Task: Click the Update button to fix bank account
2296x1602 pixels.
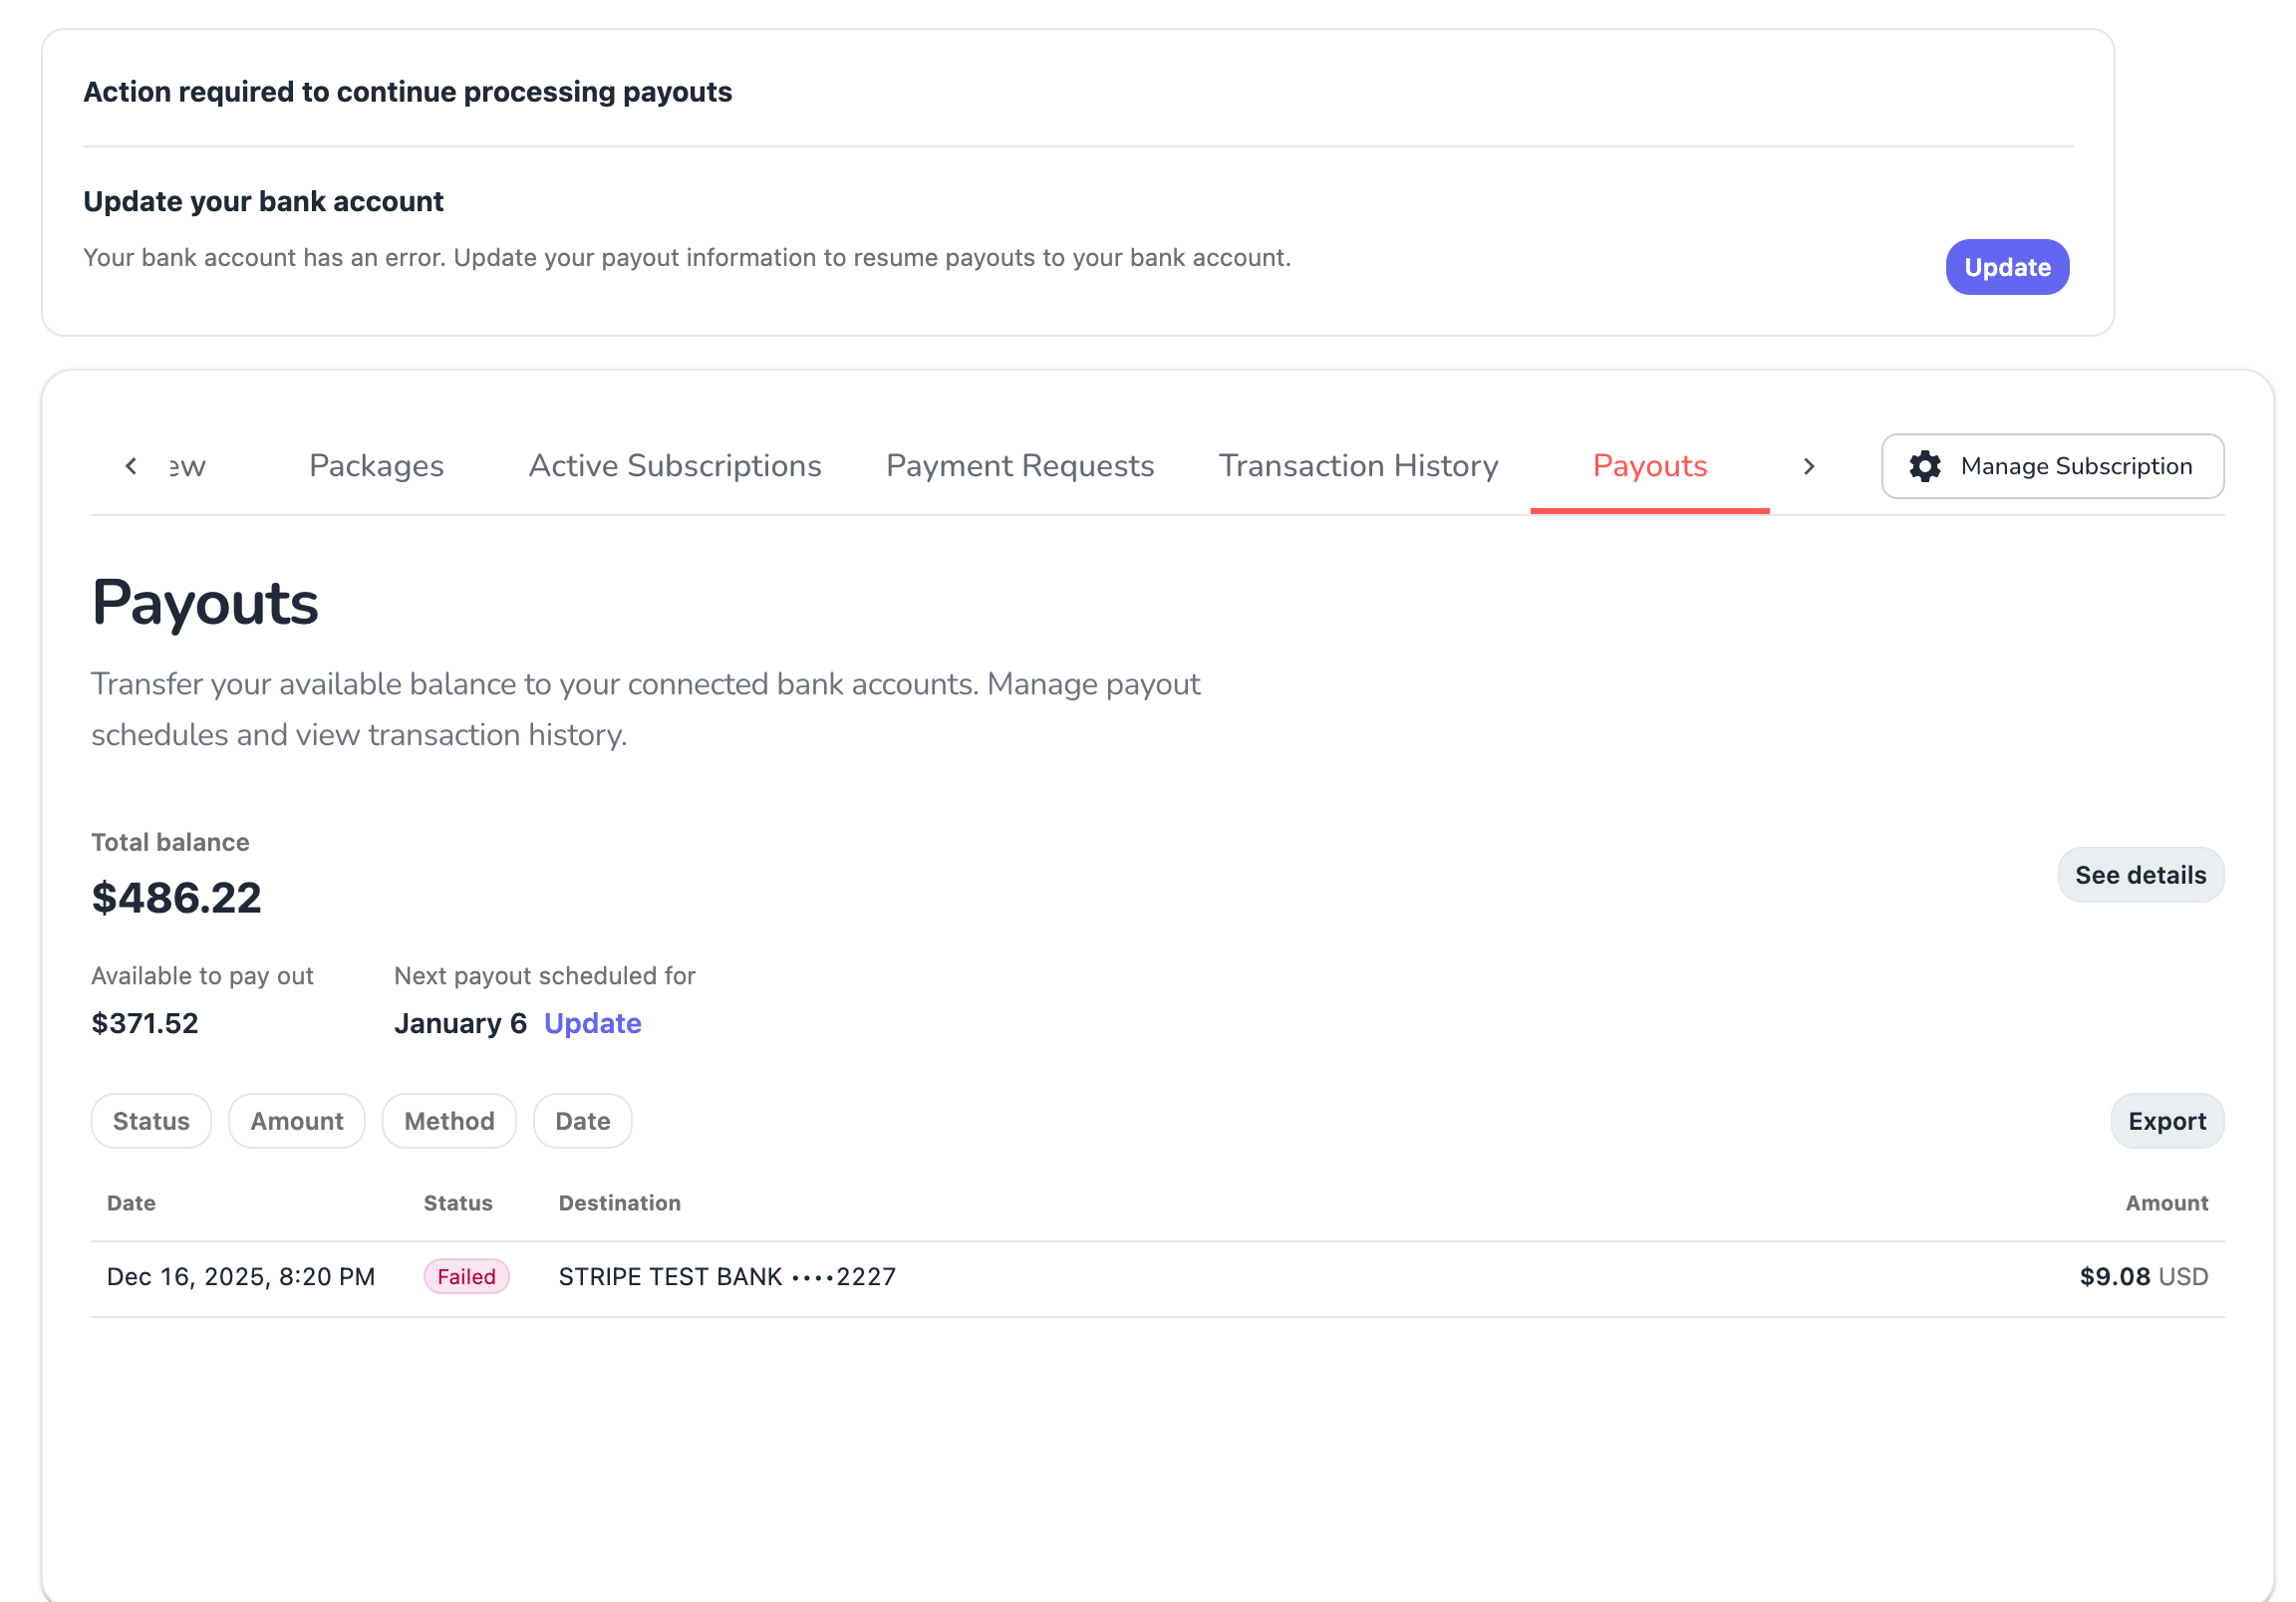Action: (2007, 267)
